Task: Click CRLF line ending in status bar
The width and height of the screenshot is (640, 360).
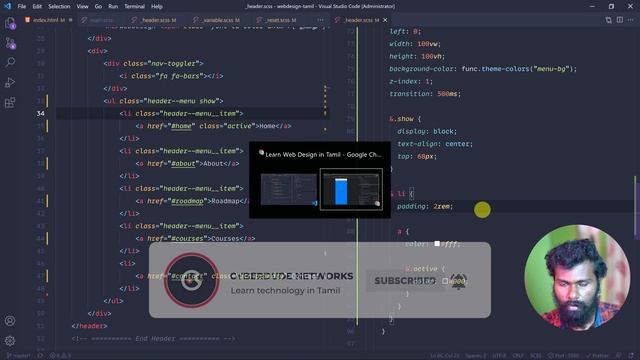Action: pyautogui.click(x=518, y=356)
